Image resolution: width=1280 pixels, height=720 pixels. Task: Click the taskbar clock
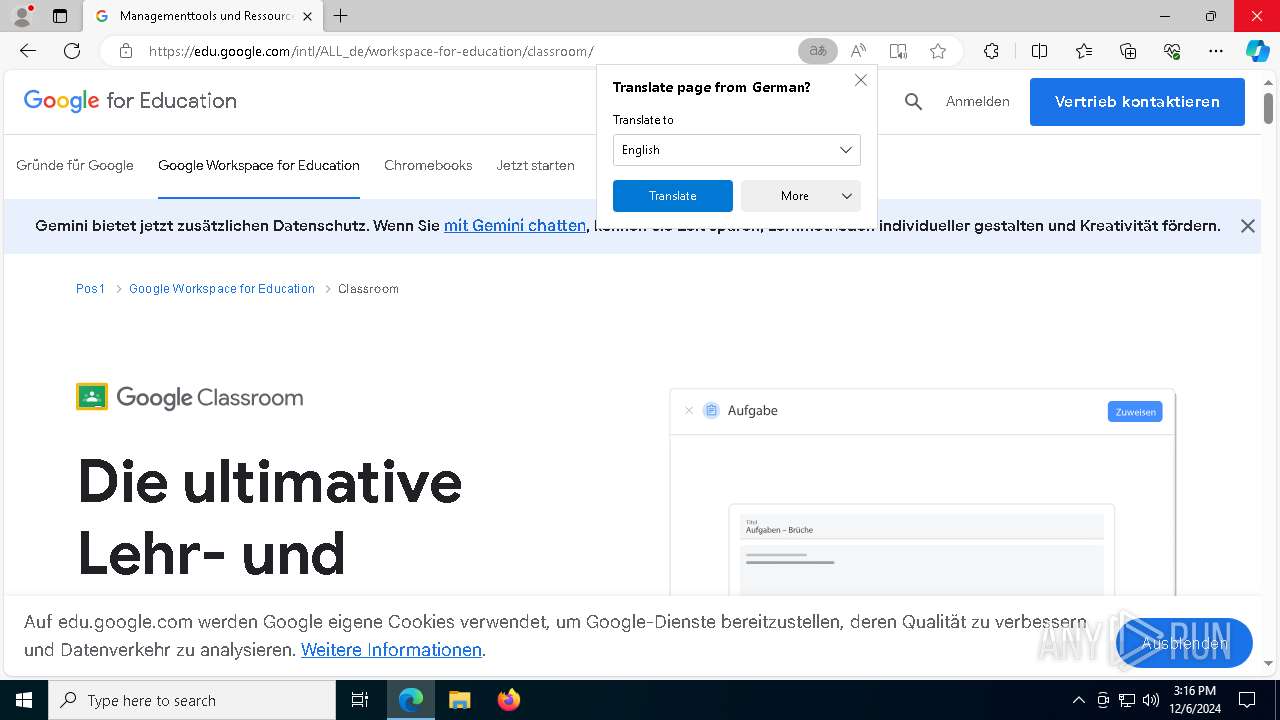(1195, 700)
